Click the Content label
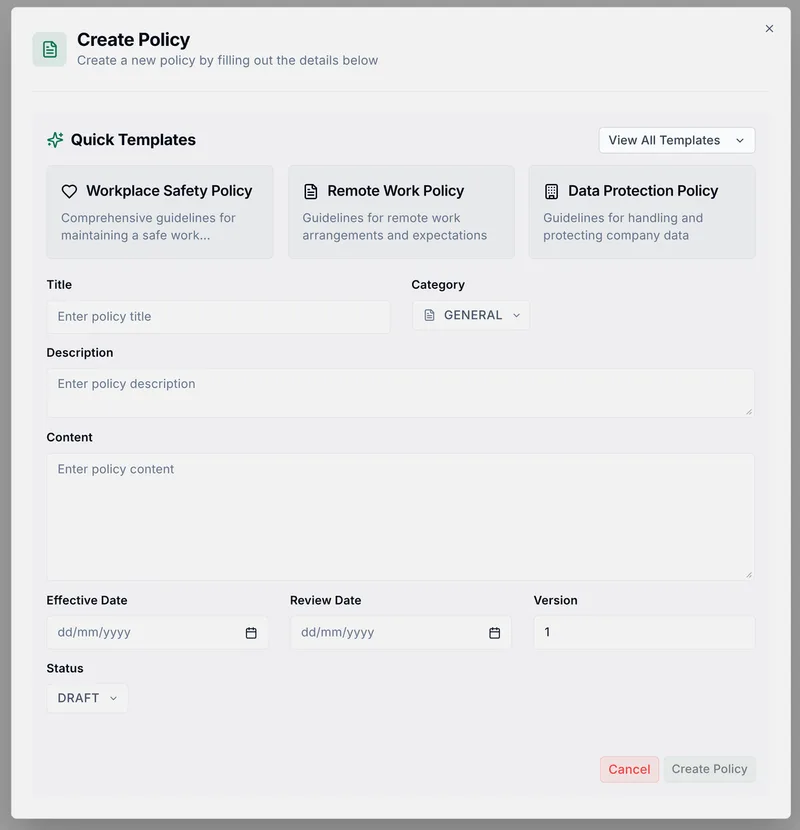This screenshot has width=800, height=830. (x=69, y=437)
